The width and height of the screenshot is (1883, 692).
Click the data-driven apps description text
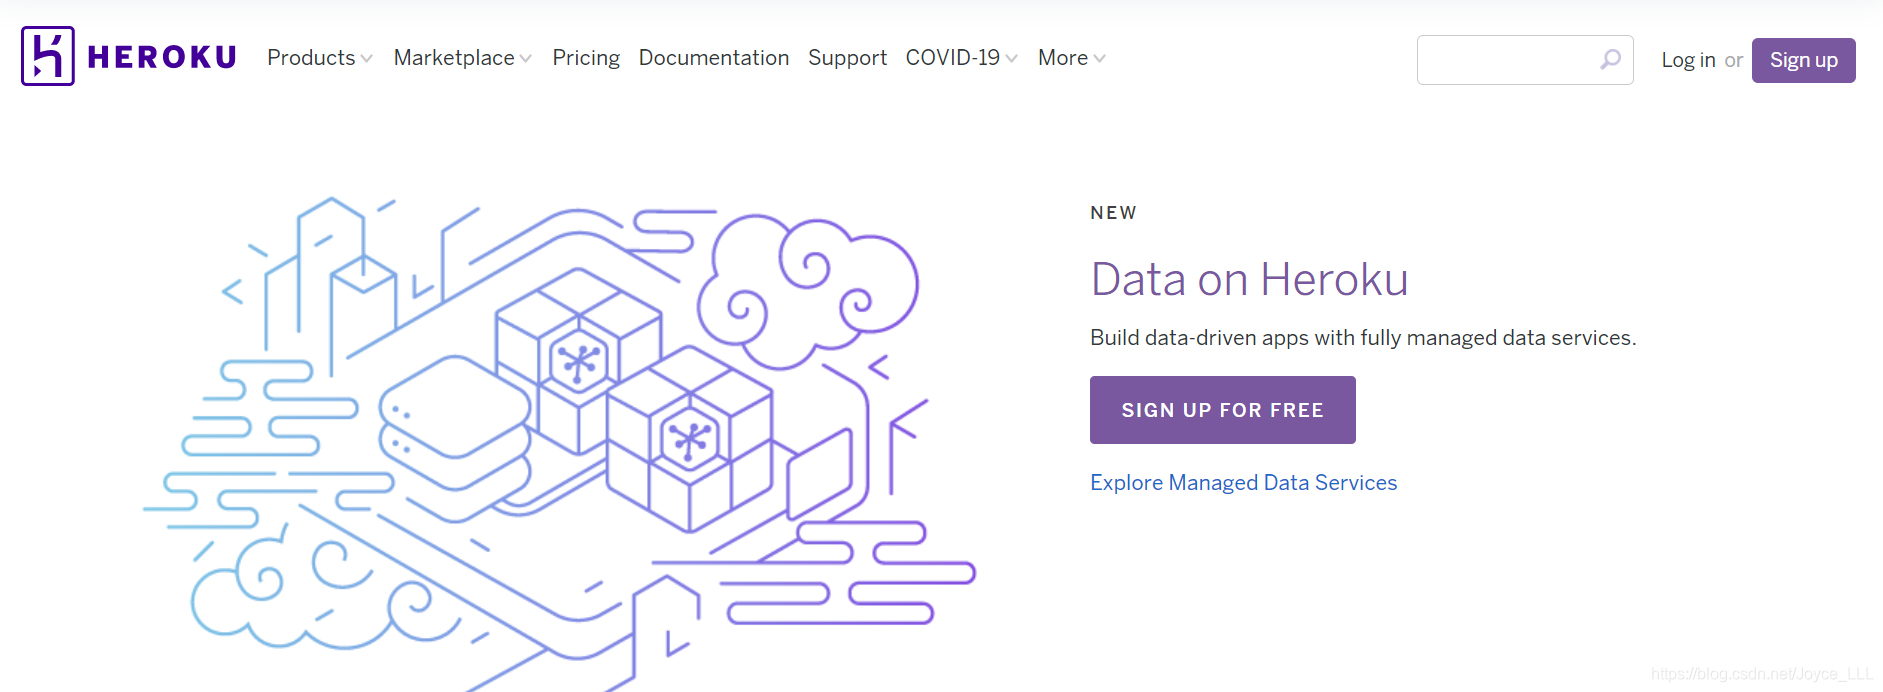point(1363,338)
